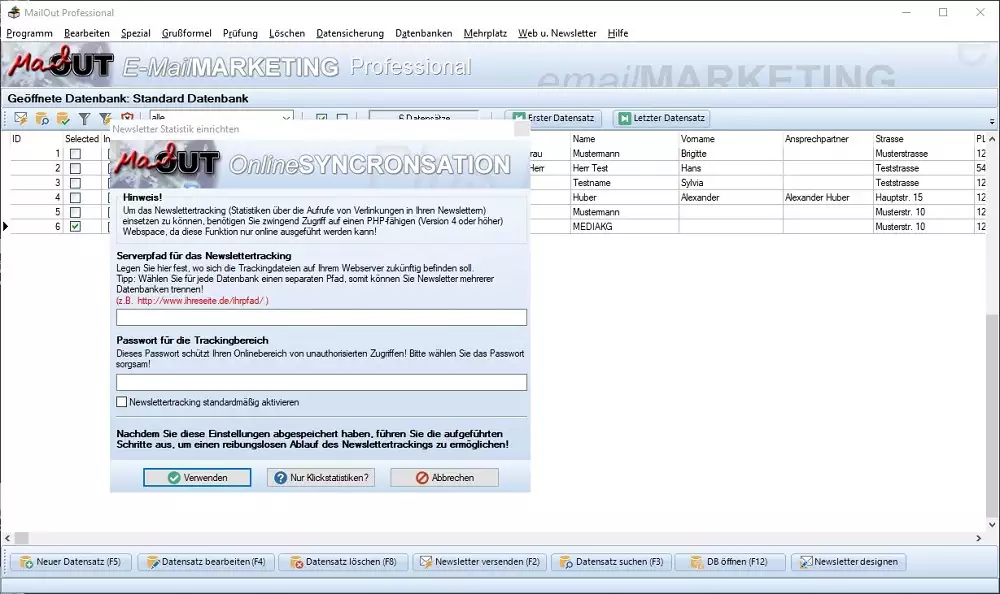
Task: Click DB öffnen (F12) button
Action: coord(728,562)
